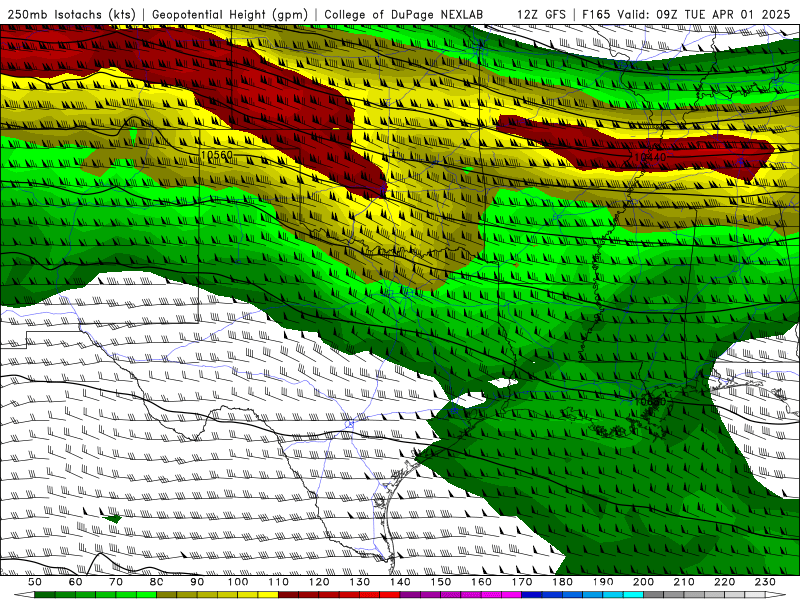
Task: Click the 210 kt colorbar label
Action: point(684,582)
